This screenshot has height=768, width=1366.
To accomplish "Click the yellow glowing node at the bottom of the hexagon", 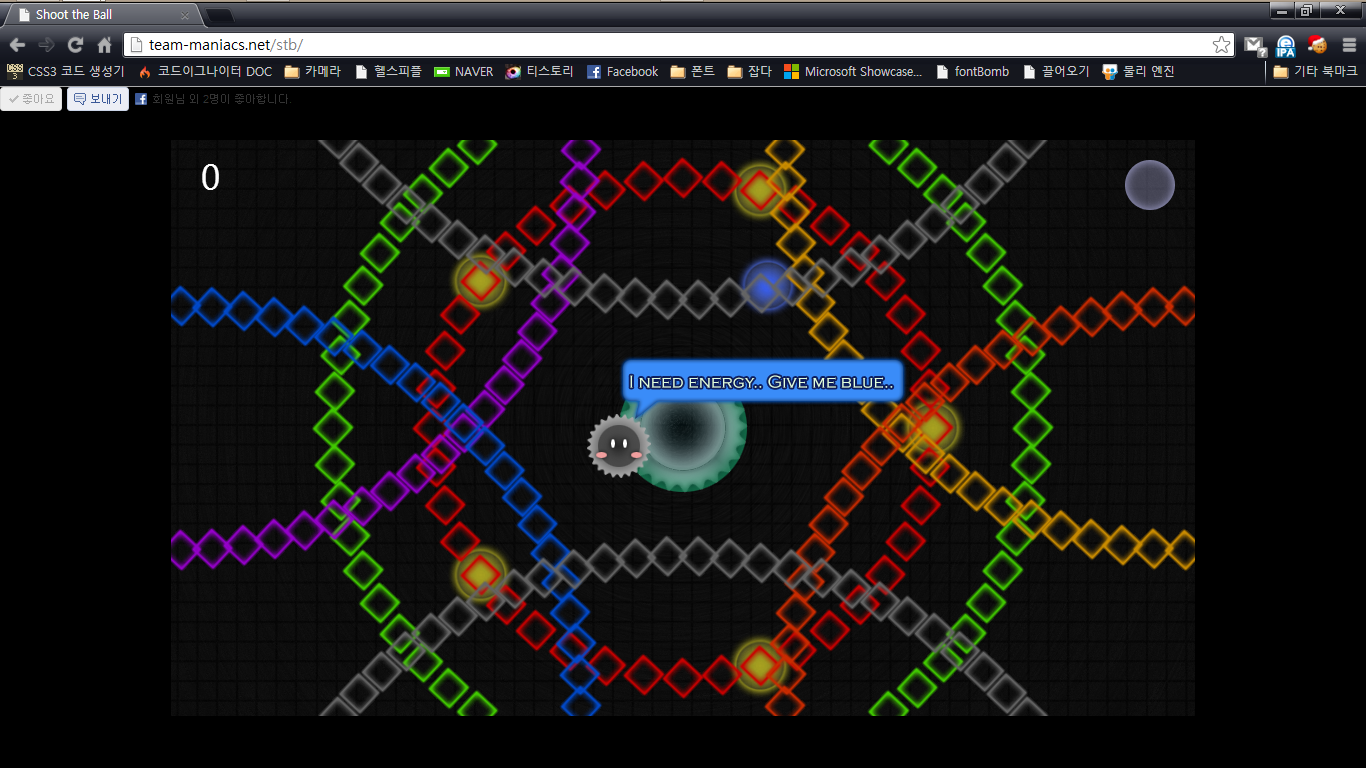I will (x=760, y=665).
